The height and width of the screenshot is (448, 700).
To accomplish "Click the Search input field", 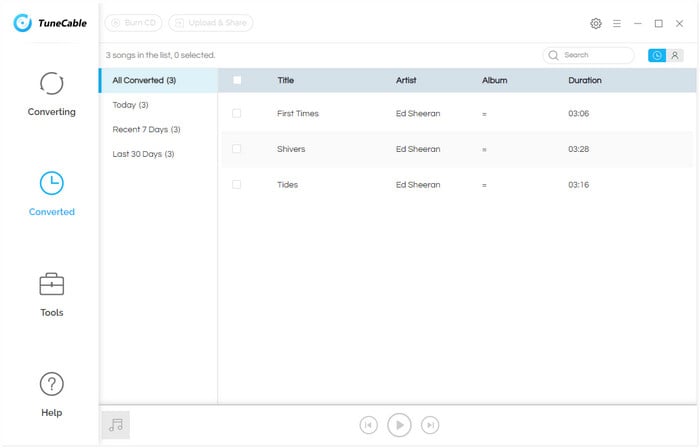I will pyautogui.click(x=588, y=55).
